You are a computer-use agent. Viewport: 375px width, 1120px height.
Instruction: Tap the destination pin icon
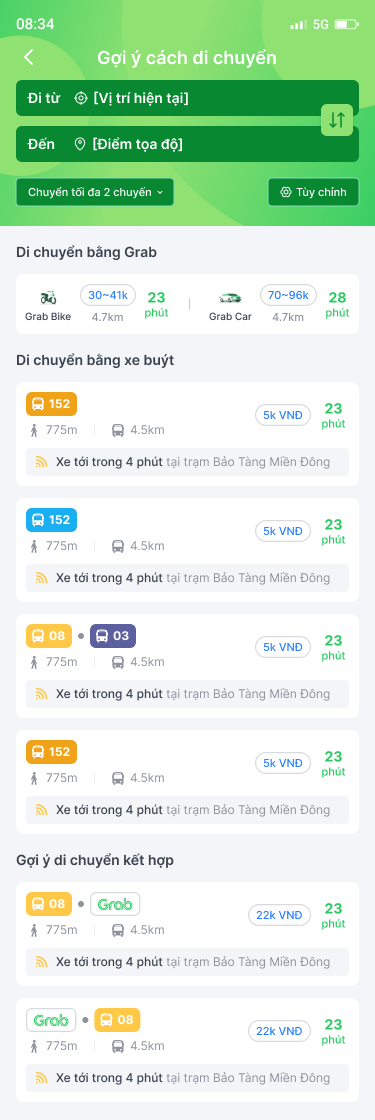pos(80,144)
